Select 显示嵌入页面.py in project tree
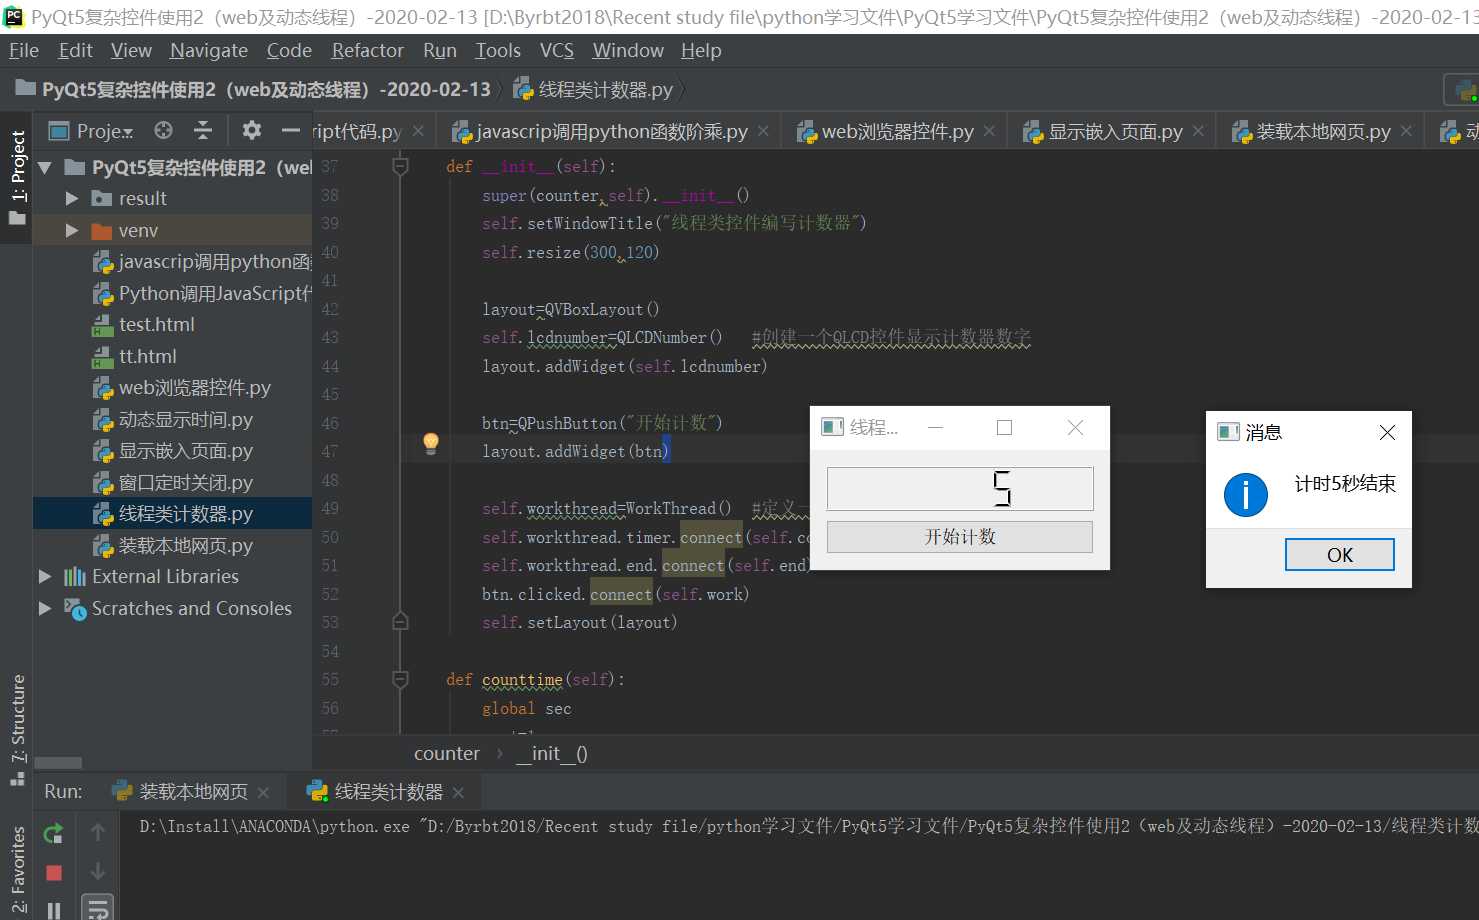The height and width of the screenshot is (920, 1479). tap(172, 451)
